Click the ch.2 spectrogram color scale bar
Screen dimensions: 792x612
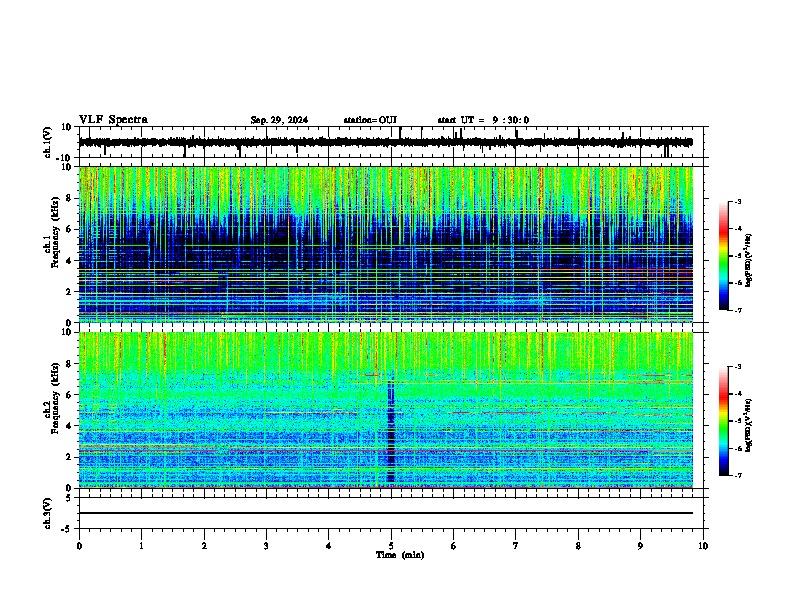[724, 421]
